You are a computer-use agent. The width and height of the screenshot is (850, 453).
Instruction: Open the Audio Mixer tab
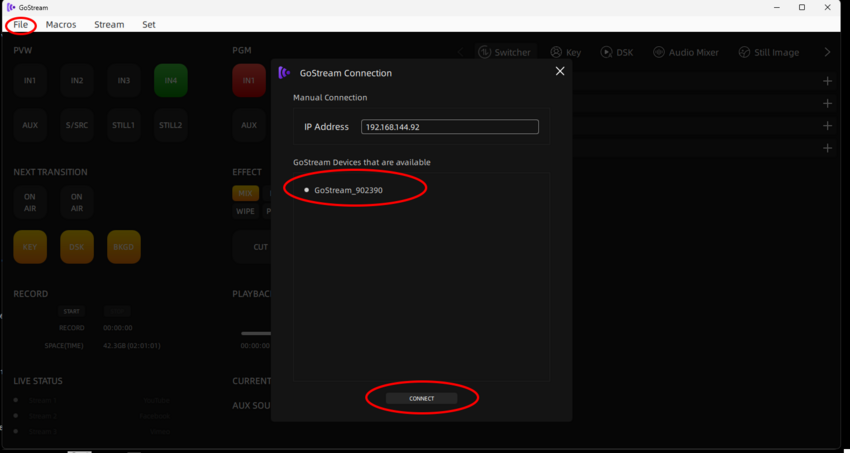point(686,53)
